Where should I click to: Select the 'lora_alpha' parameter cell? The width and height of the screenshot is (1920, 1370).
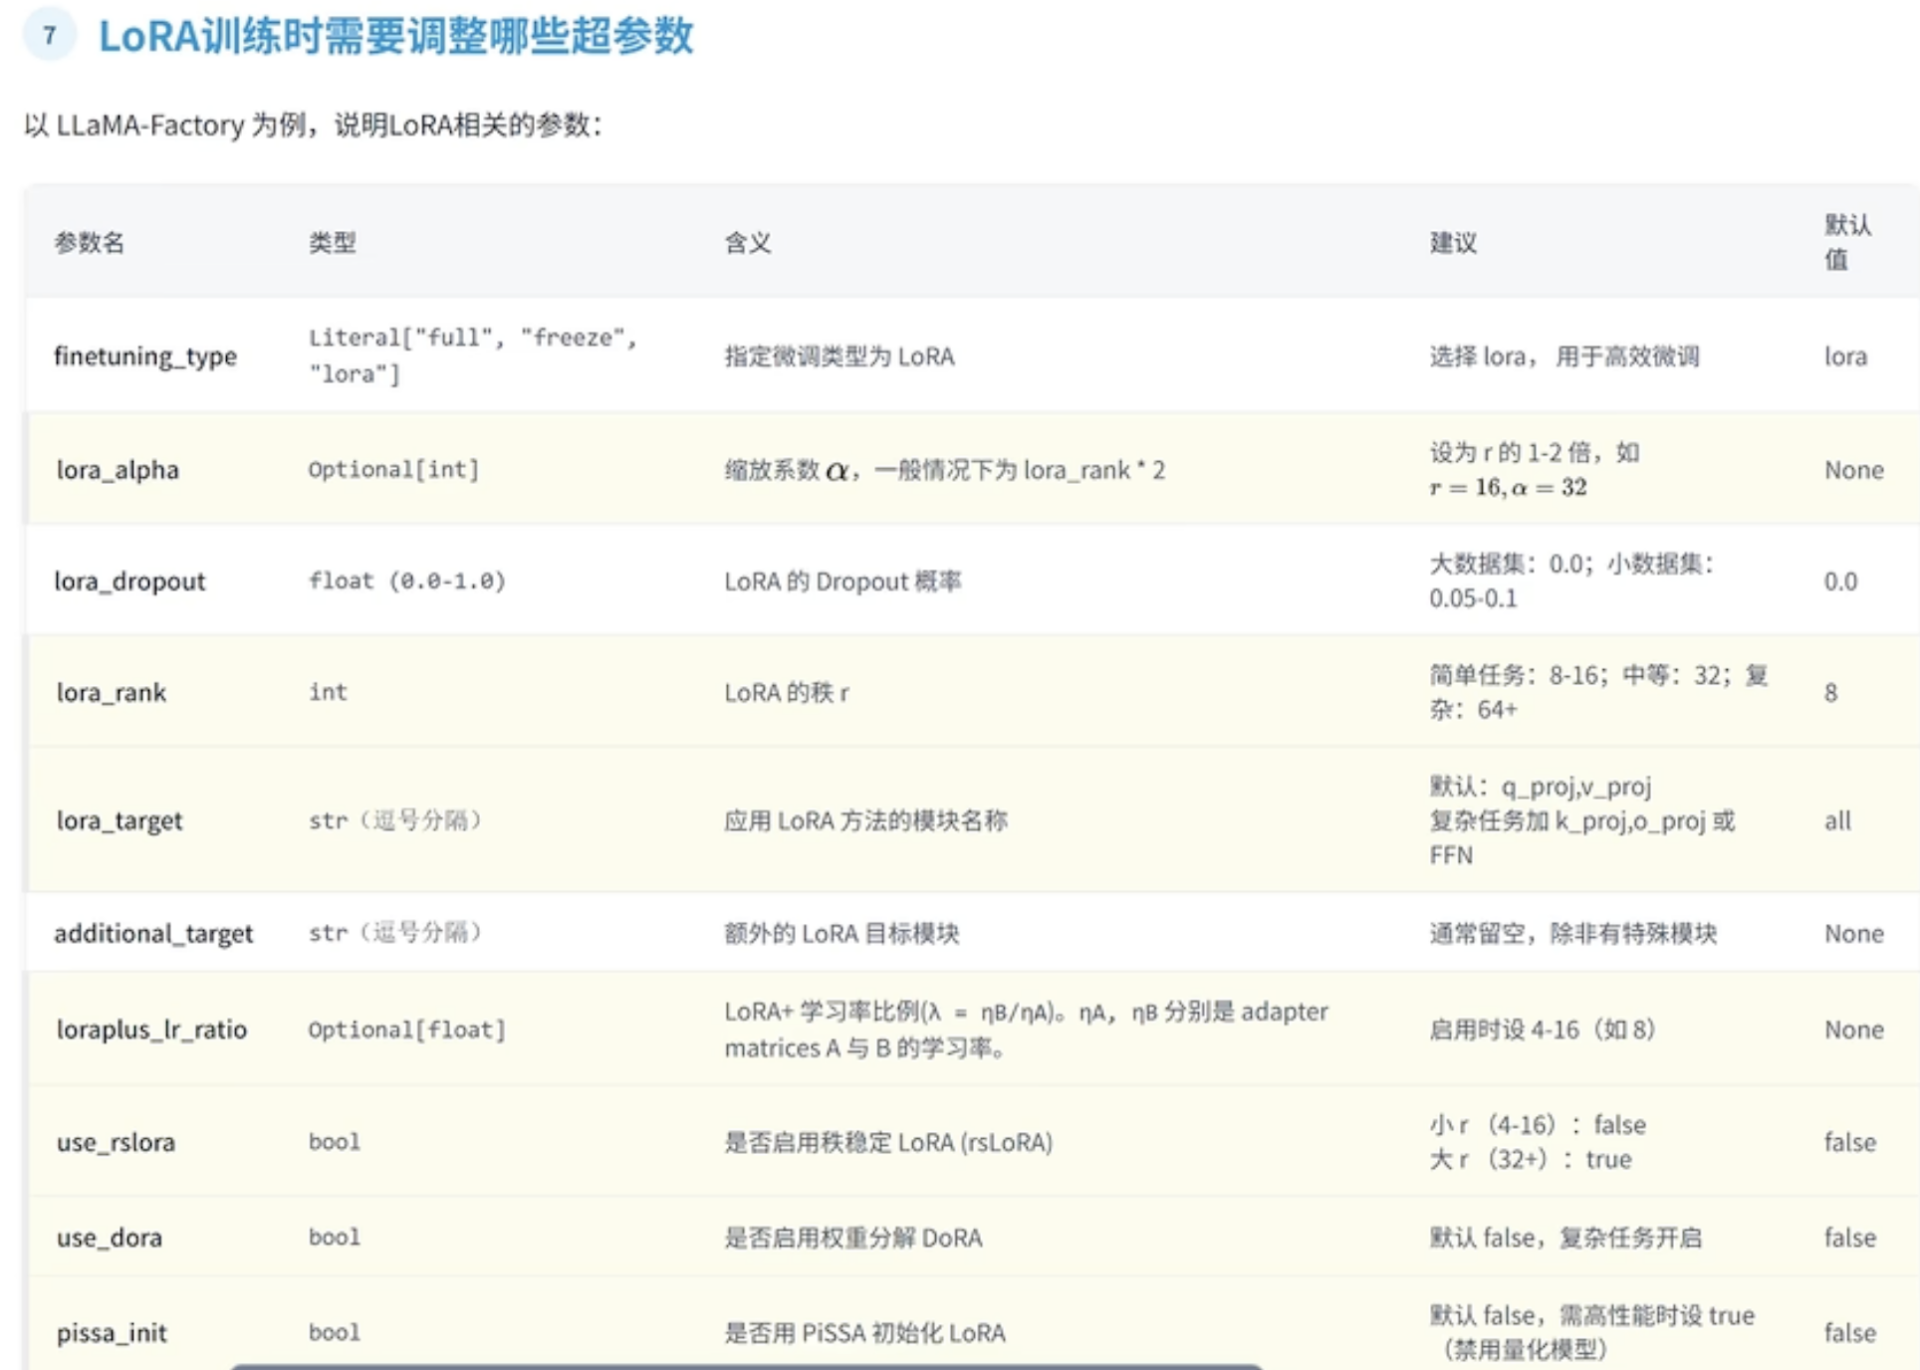click(x=118, y=469)
